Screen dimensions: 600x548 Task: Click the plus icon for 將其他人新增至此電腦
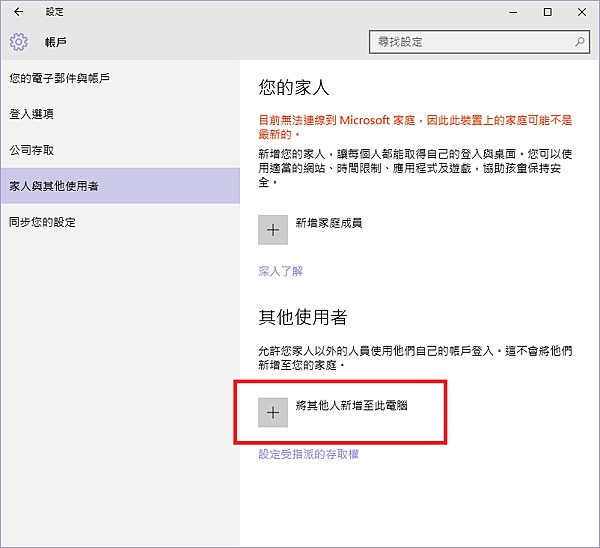[x=273, y=413]
